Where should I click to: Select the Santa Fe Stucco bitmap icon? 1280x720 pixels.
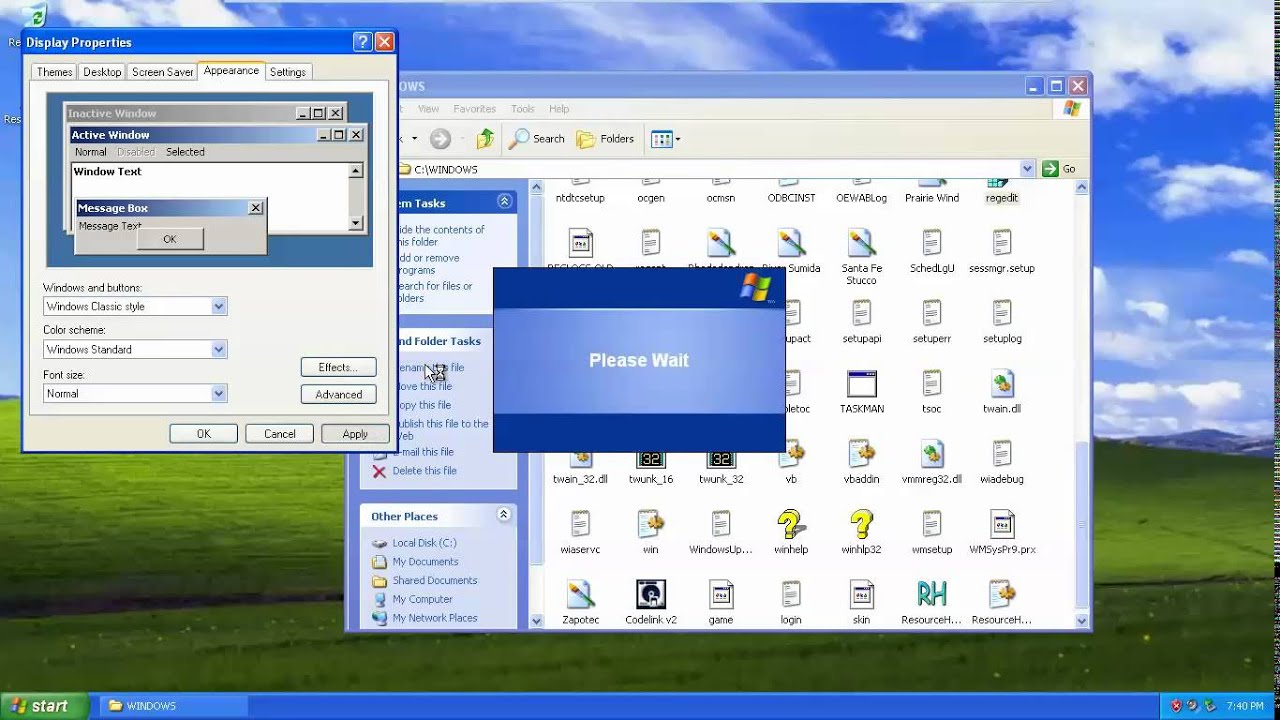[x=861, y=243]
